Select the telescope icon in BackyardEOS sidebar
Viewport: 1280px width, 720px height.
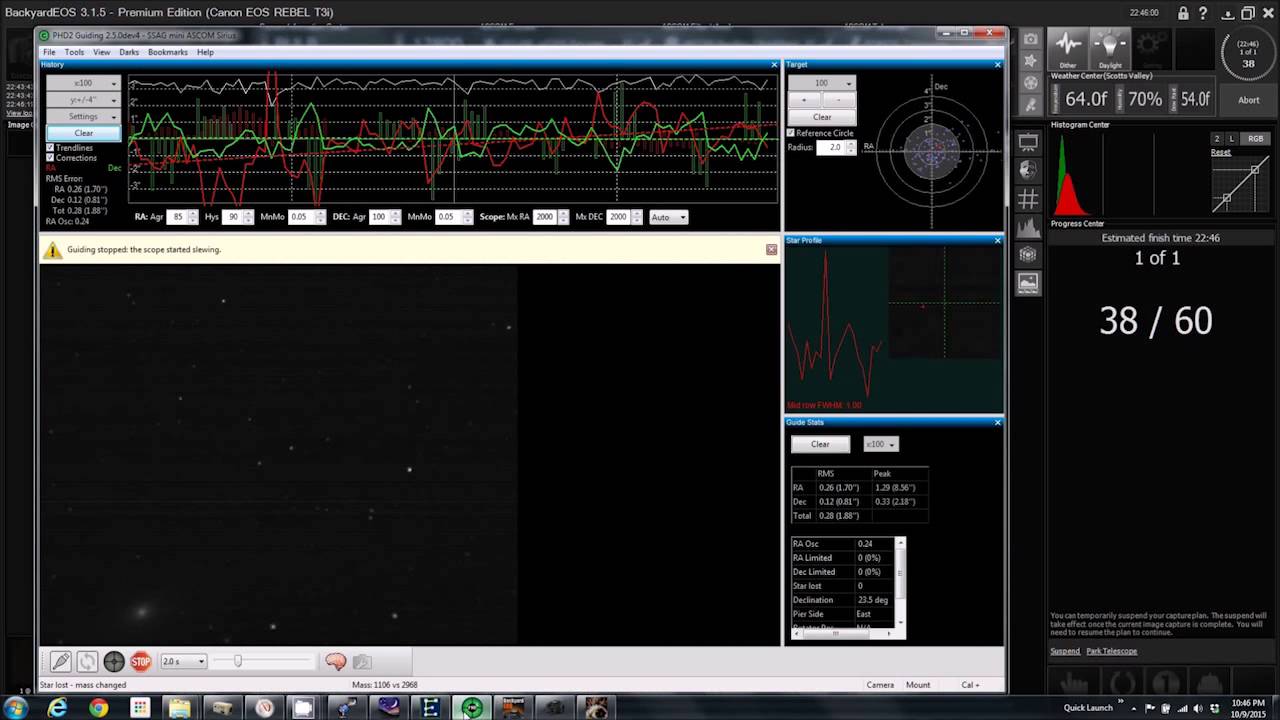click(1031, 105)
